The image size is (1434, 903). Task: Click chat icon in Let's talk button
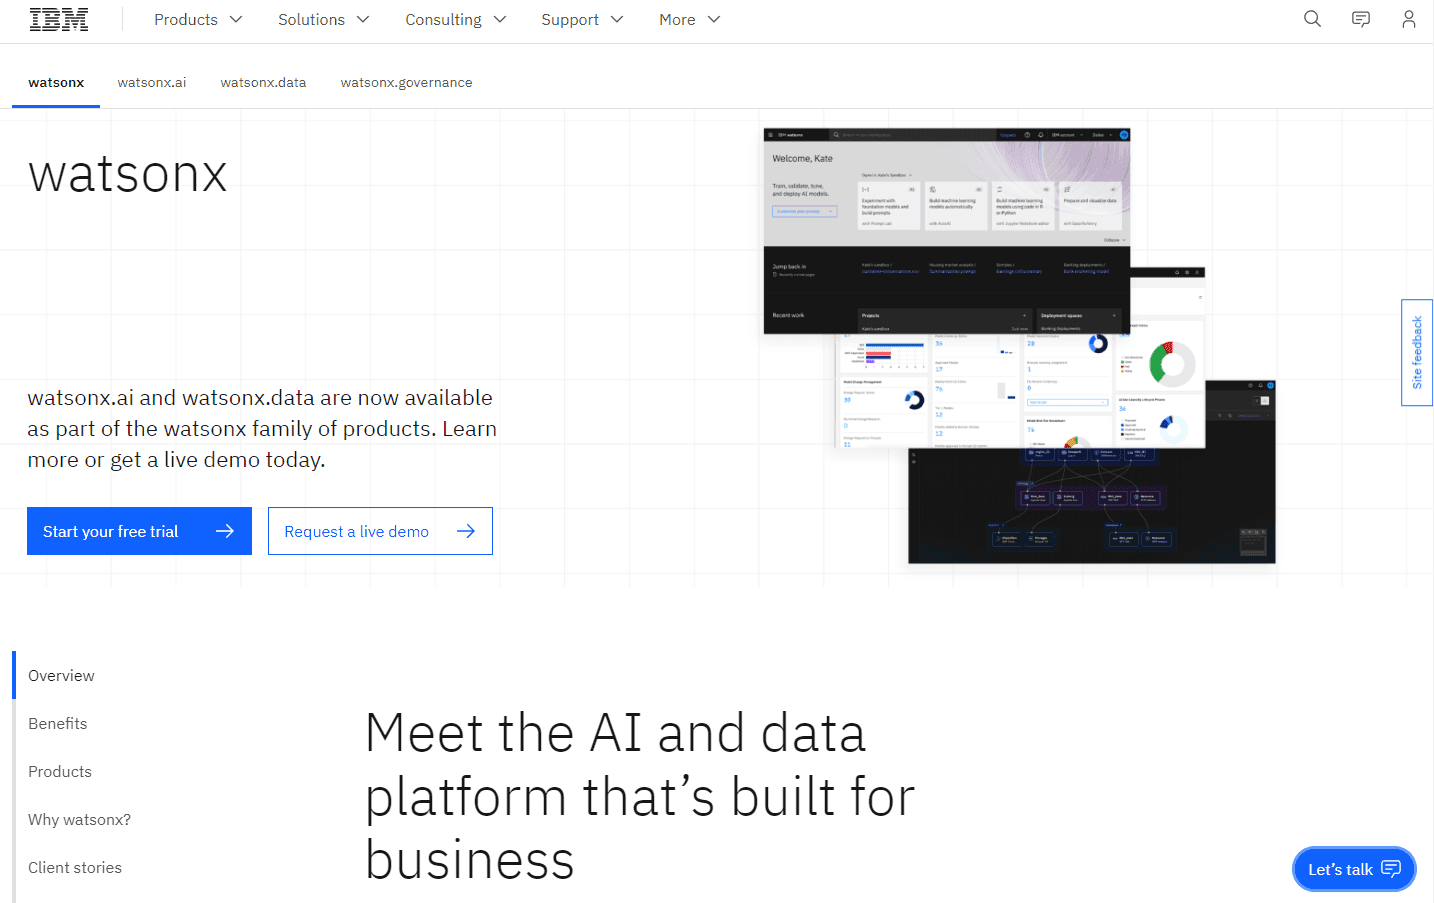(1391, 869)
